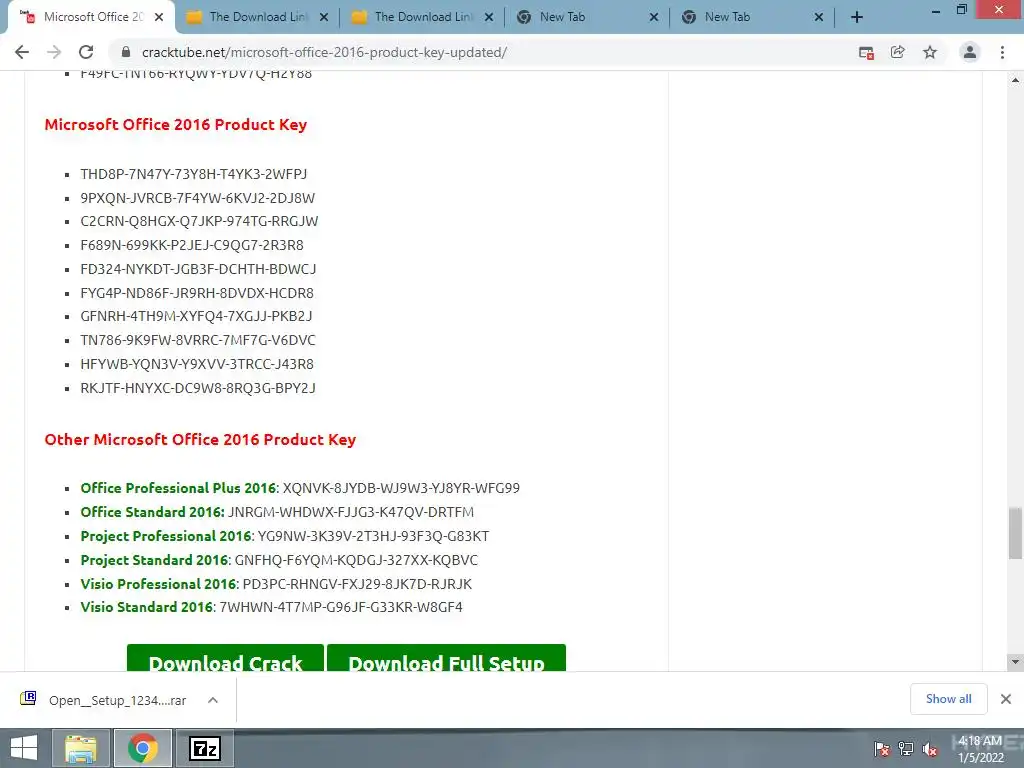Click the 'Office Standard 2016:' label

pyautogui.click(x=152, y=512)
